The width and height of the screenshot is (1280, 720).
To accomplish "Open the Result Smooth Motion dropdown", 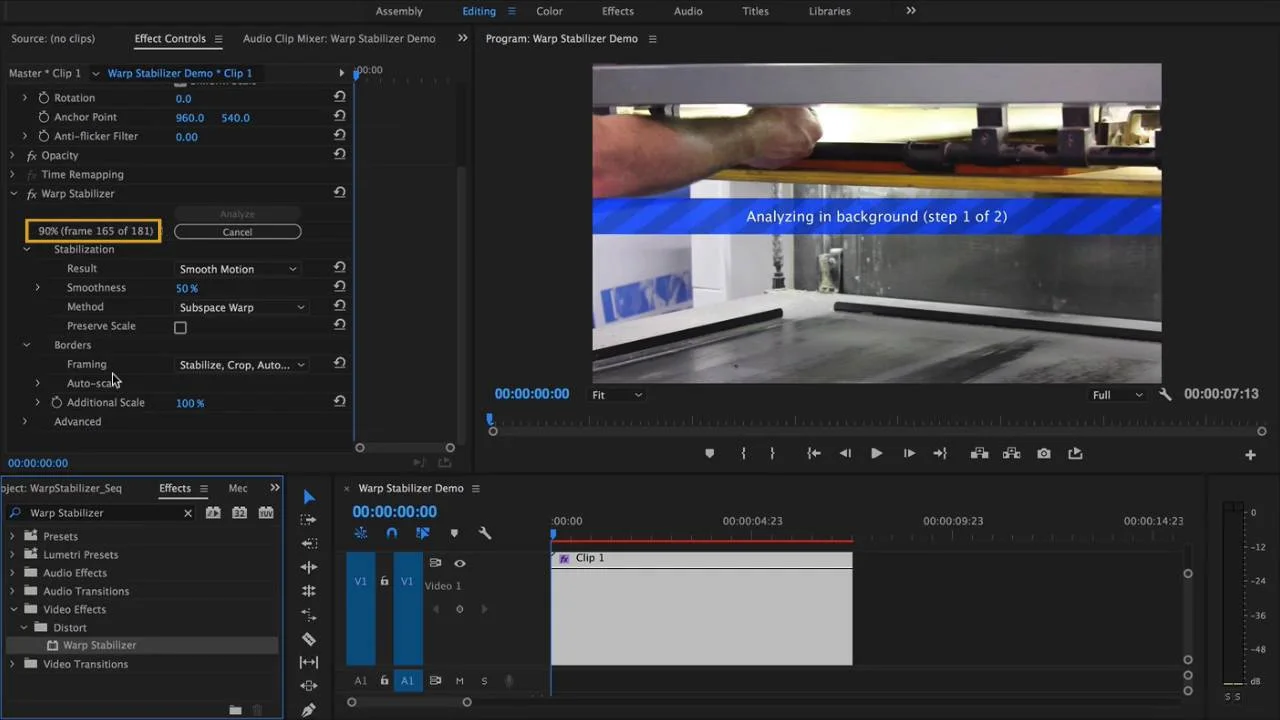I will point(238,269).
